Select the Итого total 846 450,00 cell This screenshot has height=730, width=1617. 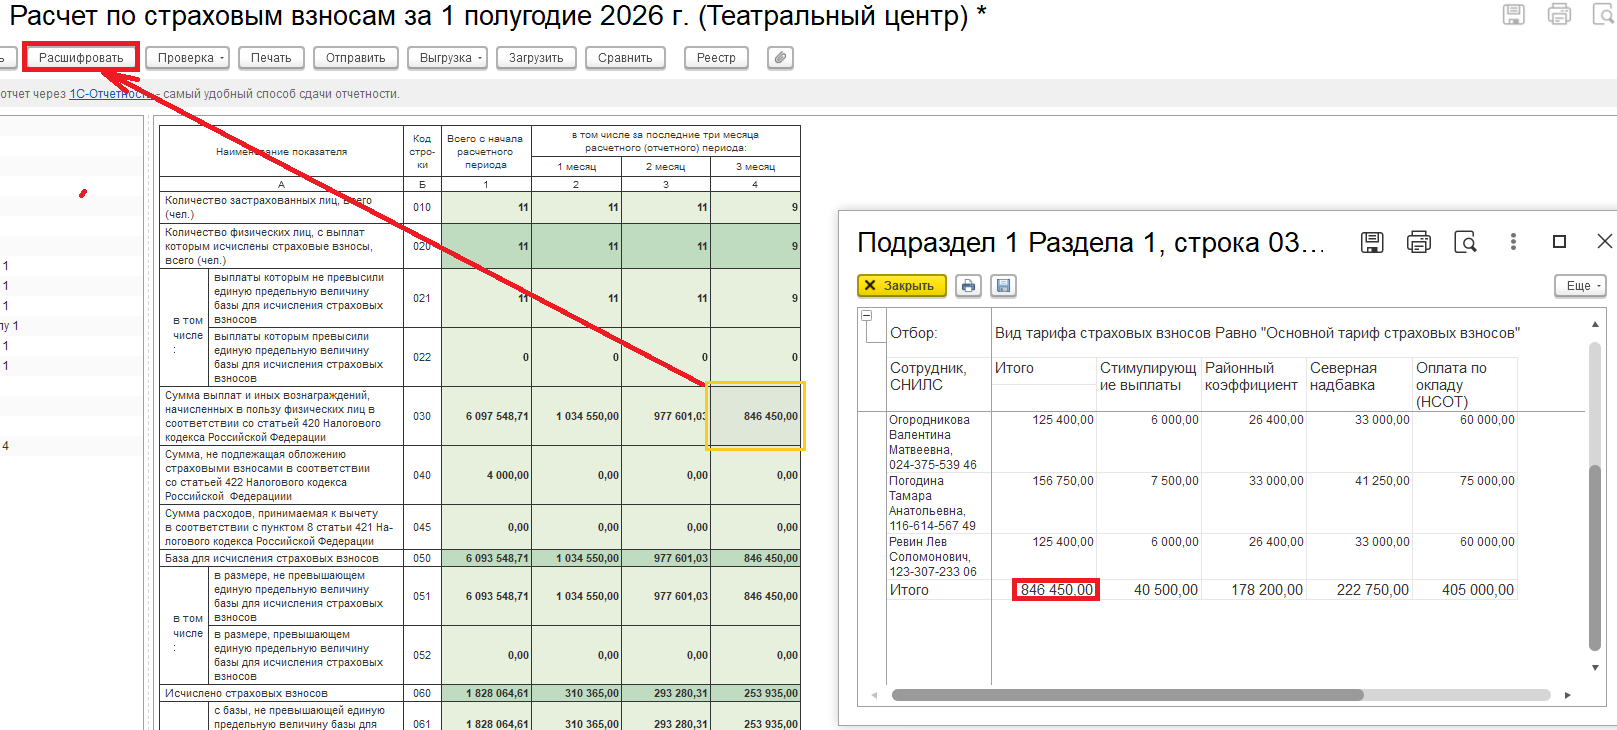point(1056,590)
